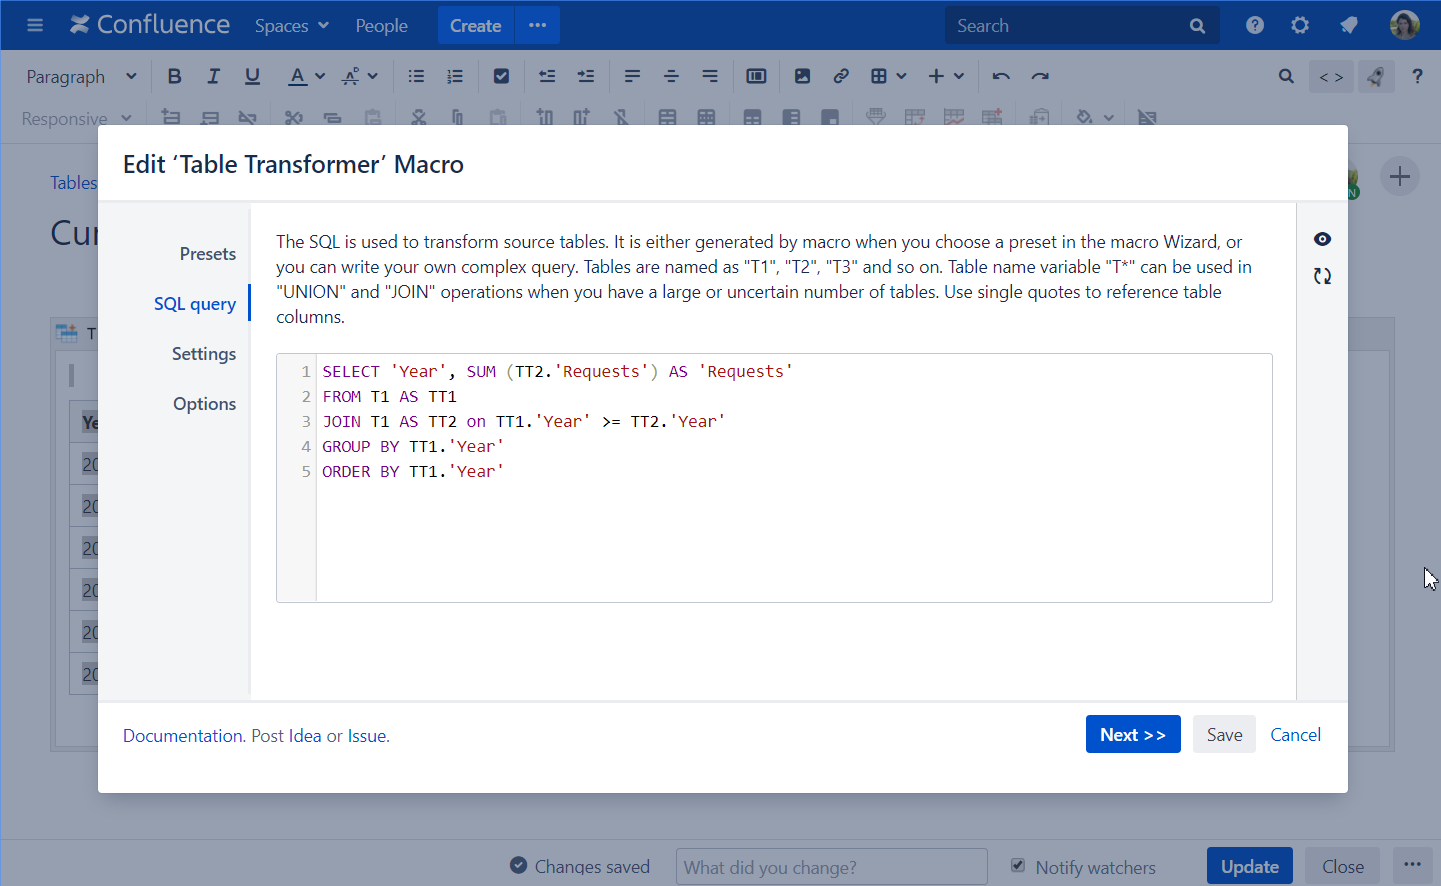The width and height of the screenshot is (1441, 886).
Task: Uncheck the Notify watchers checkbox
Action: point(1018,866)
